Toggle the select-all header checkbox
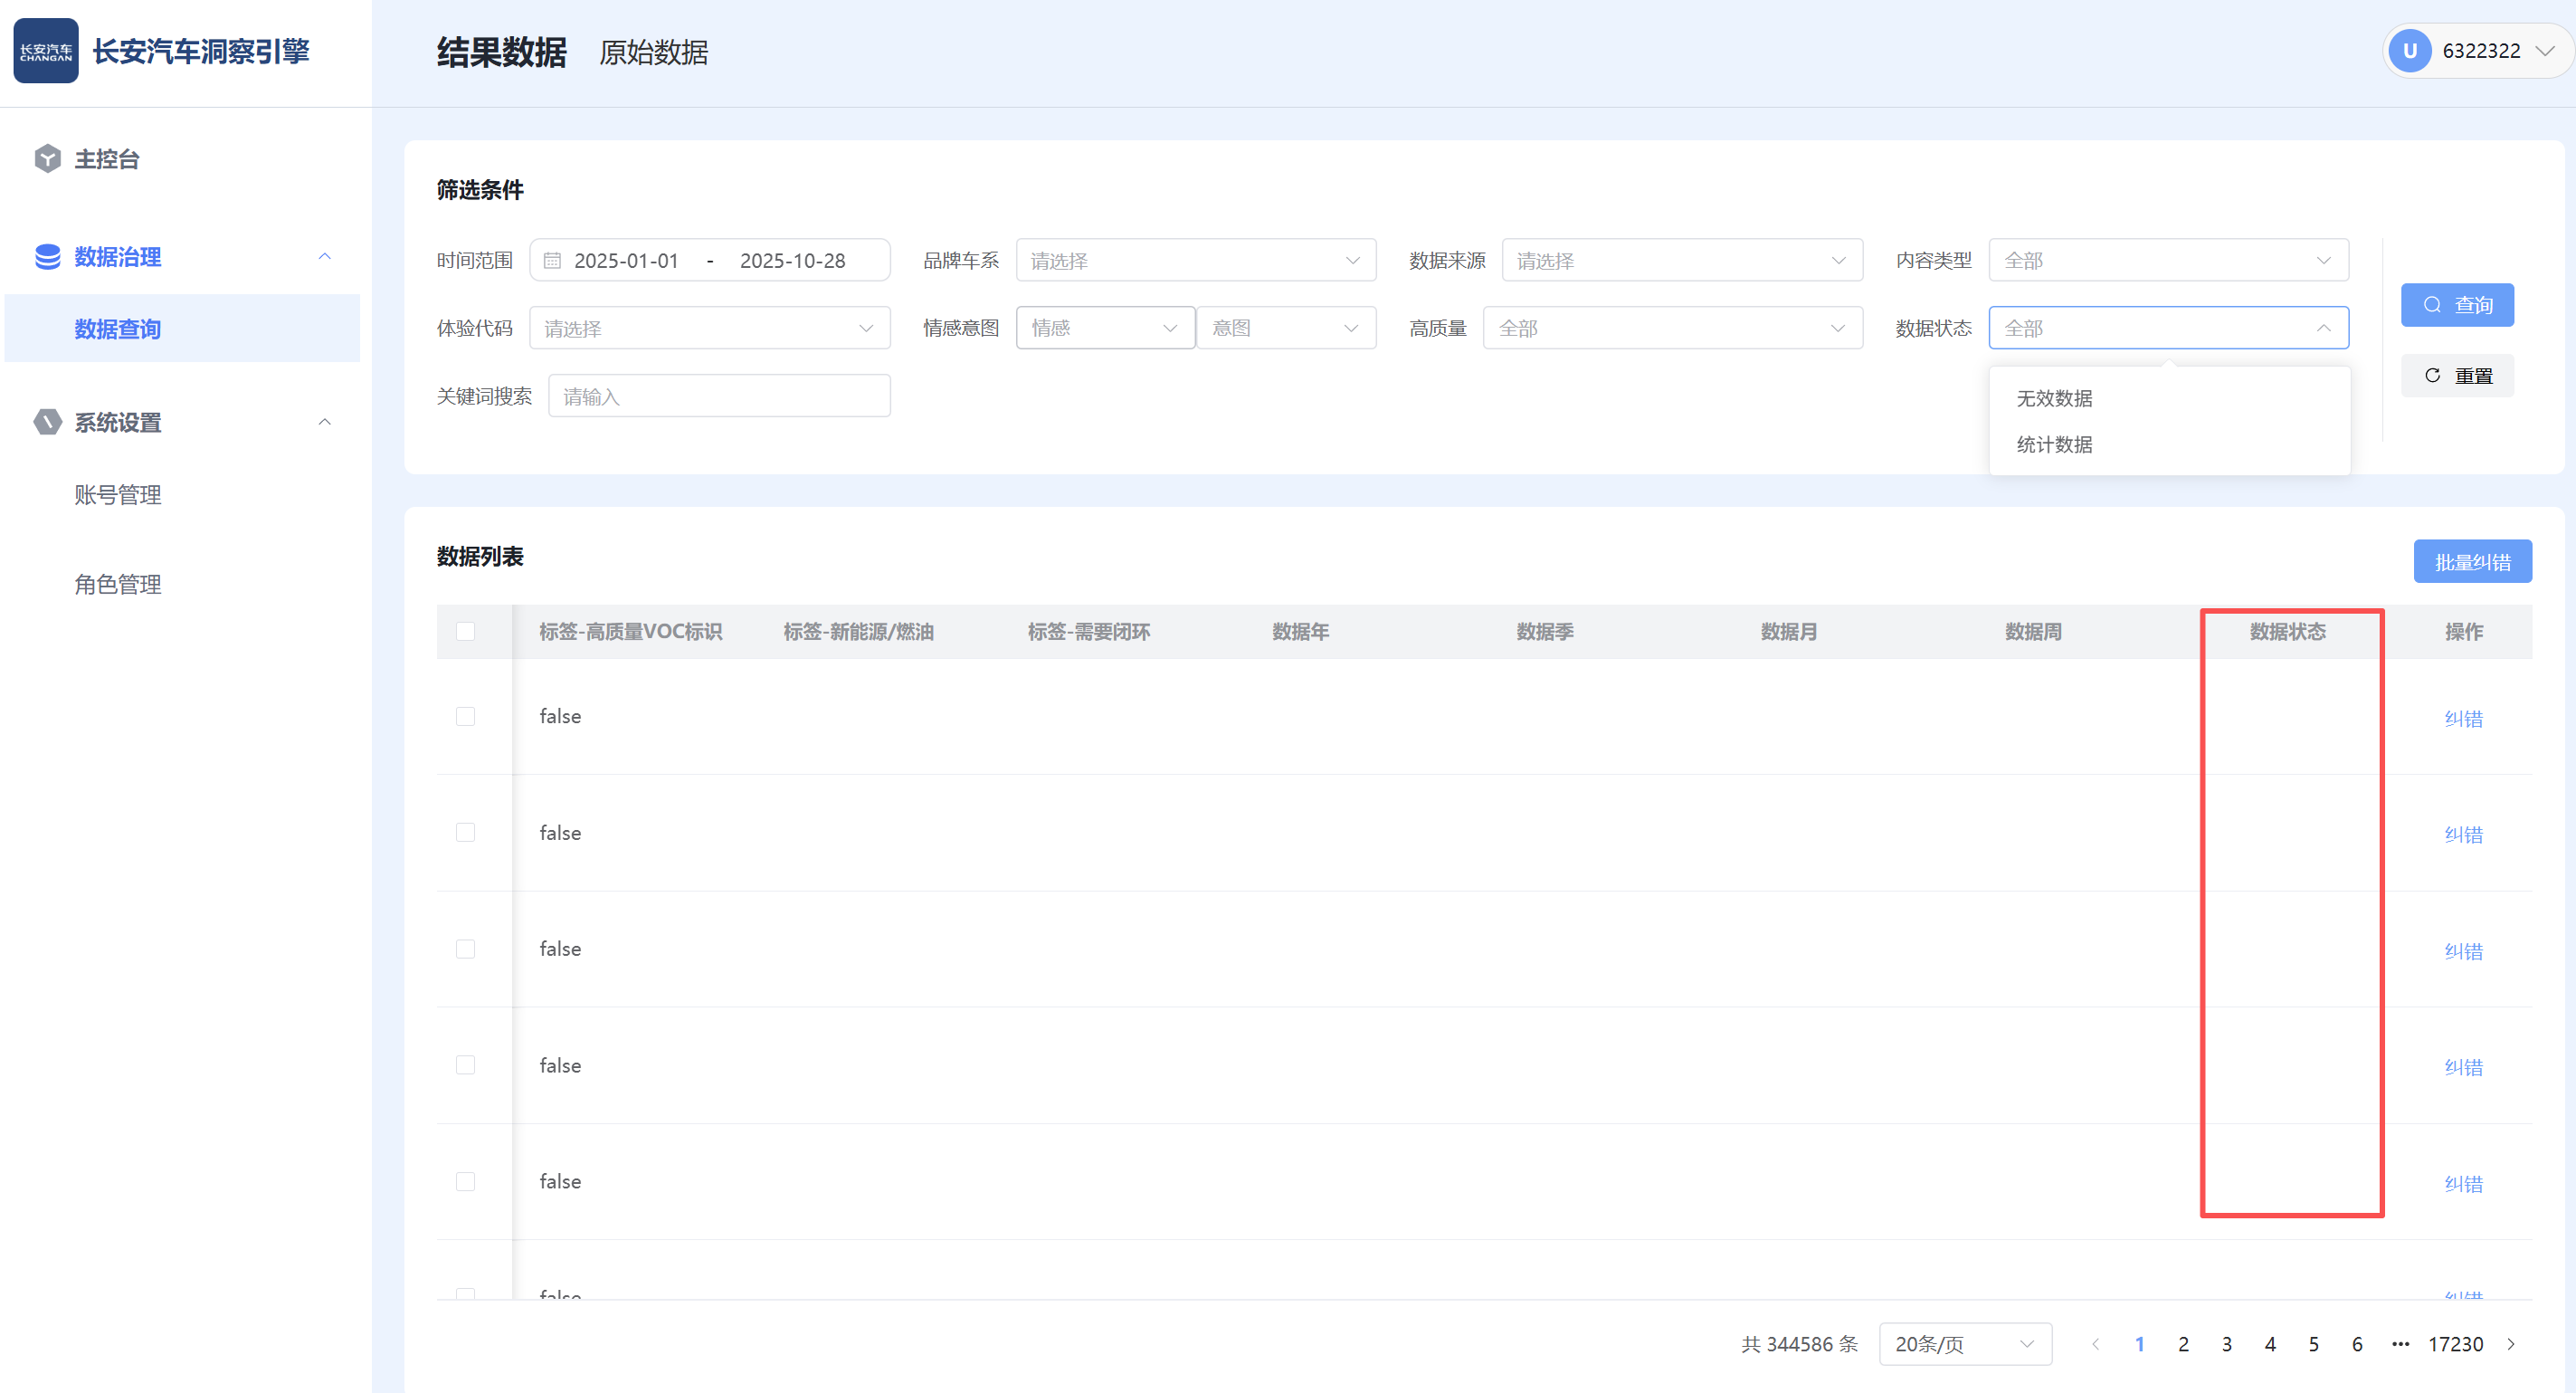Screen dimensions: 2576x1393 465,632
